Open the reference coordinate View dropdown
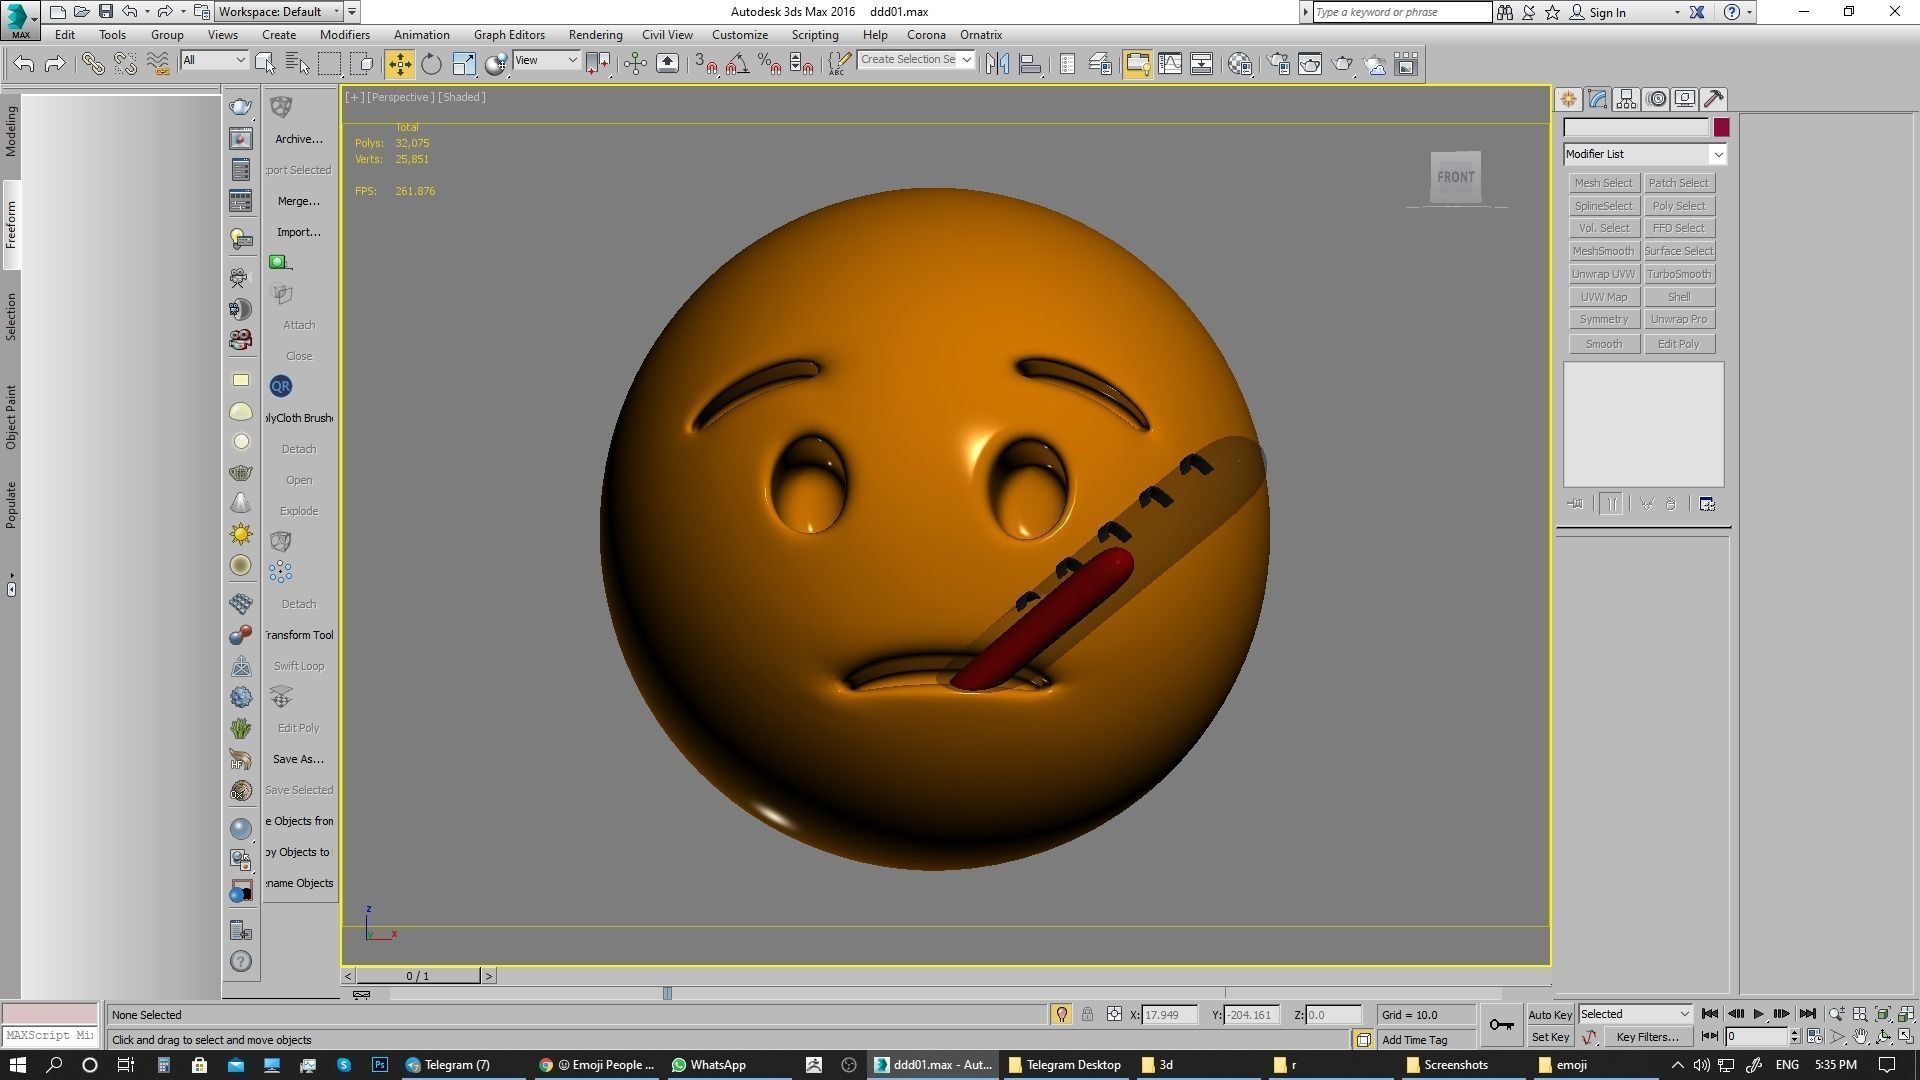This screenshot has width=1920, height=1080. [x=546, y=60]
